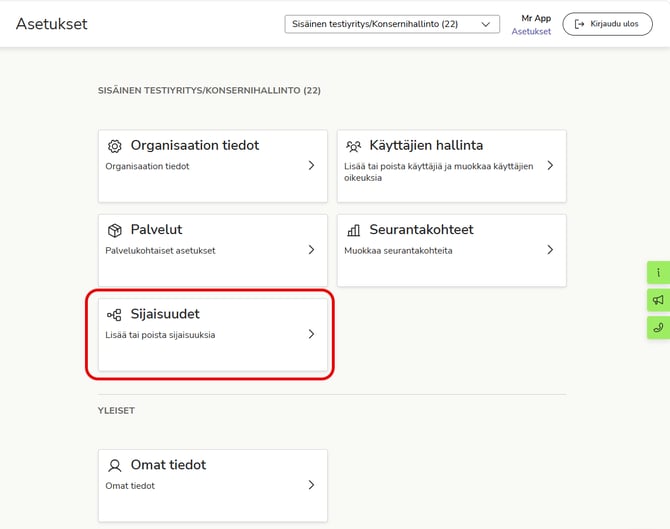670x529 pixels.
Task: Click chevron on Seurantakohteet card
Action: point(550,250)
